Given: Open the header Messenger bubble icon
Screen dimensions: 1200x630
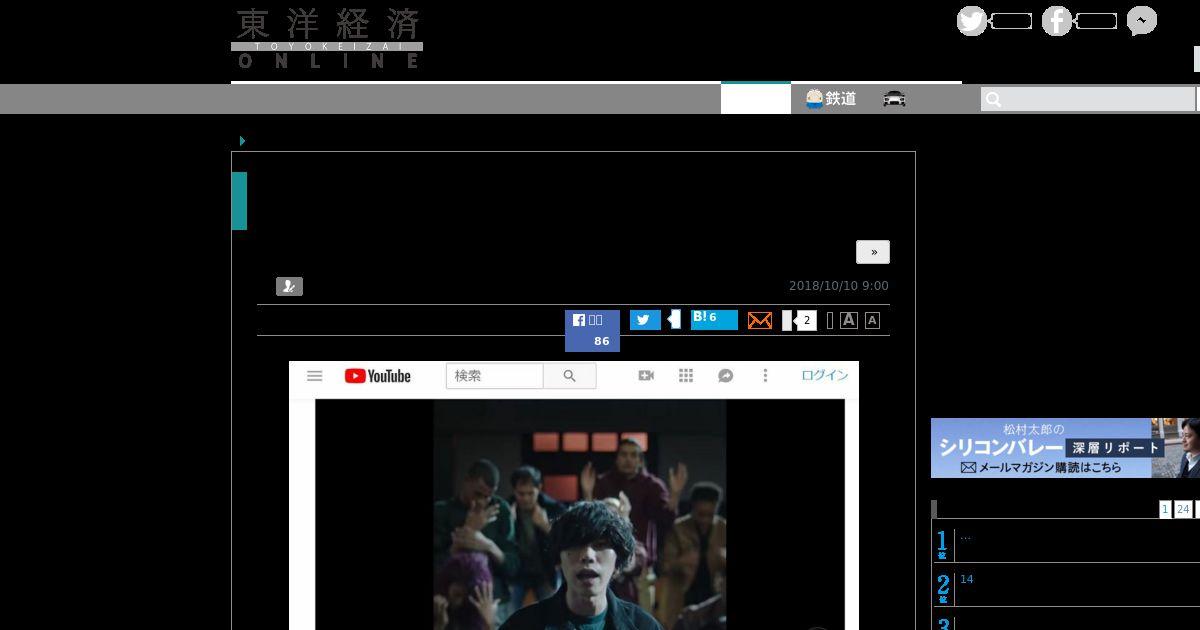Looking at the screenshot, I should pos(1142,21).
